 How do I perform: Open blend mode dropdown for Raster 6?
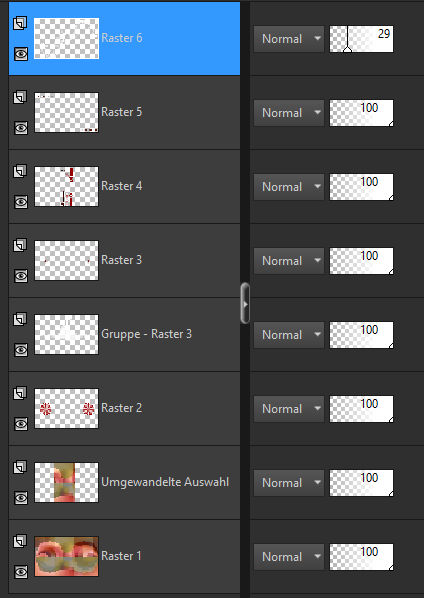289,39
